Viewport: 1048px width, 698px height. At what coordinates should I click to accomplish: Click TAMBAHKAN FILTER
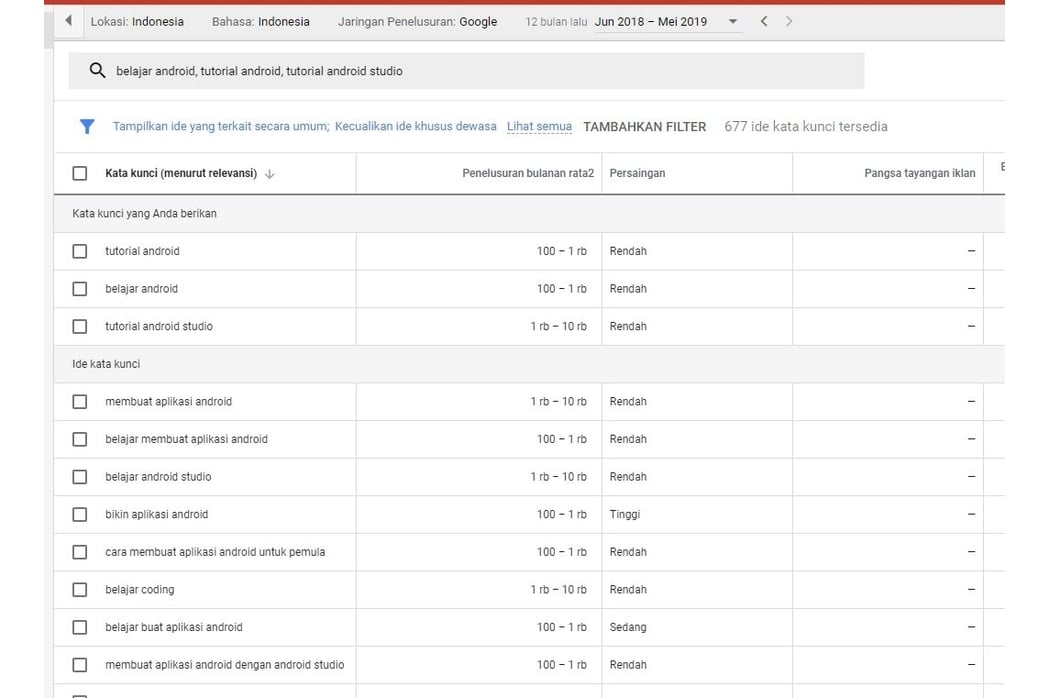coord(644,126)
